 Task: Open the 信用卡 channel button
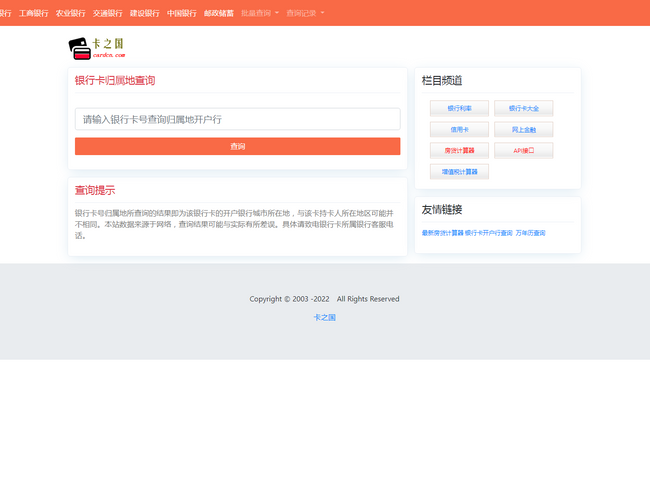459,129
